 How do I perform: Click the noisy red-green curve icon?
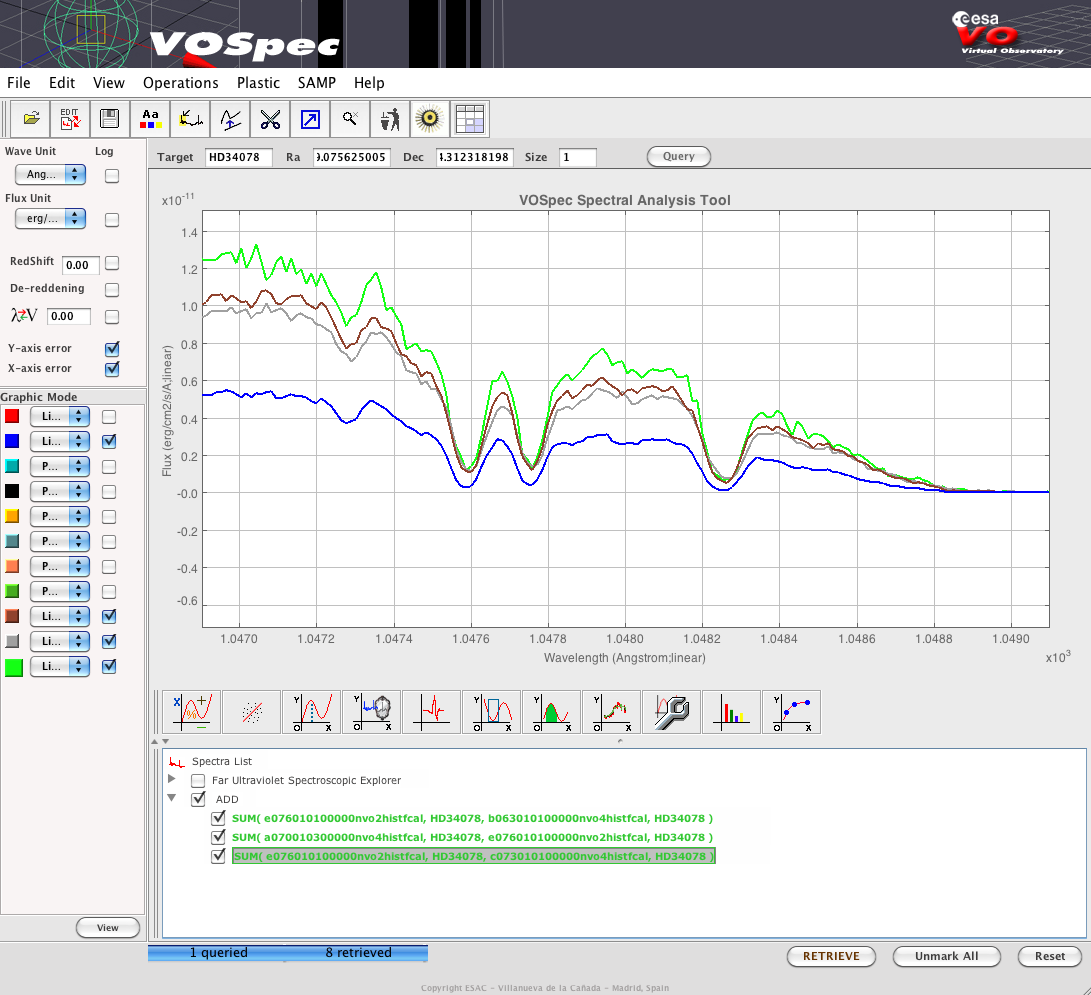click(x=611, y=712)
